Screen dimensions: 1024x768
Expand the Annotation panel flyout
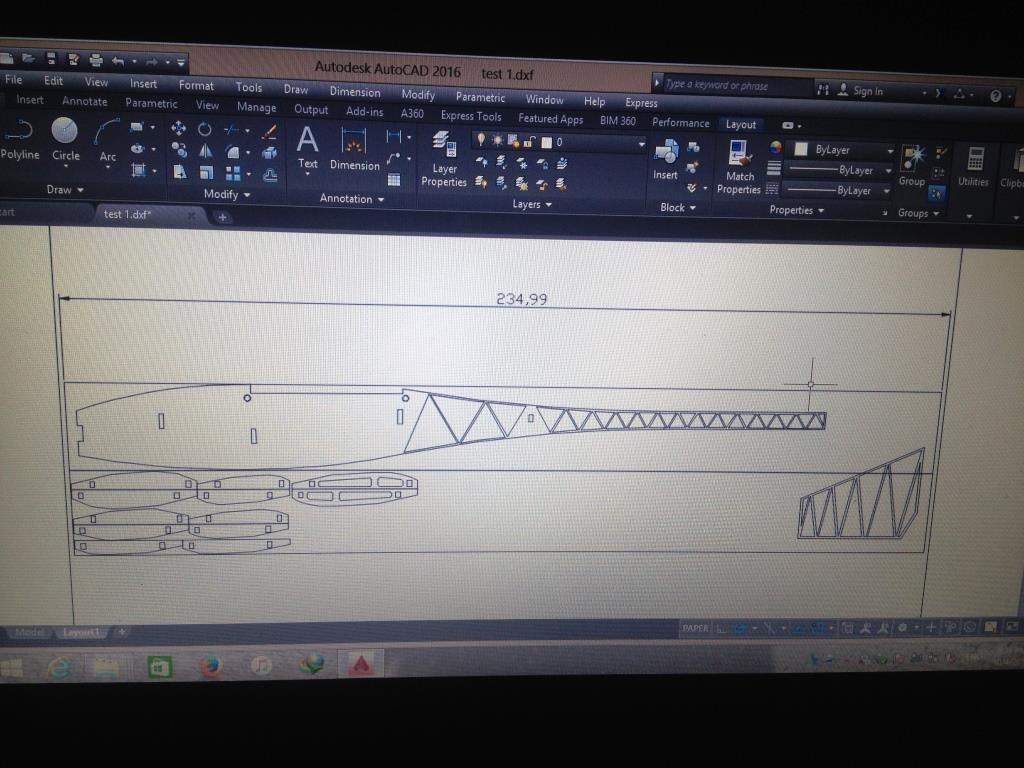coord(351,199)
